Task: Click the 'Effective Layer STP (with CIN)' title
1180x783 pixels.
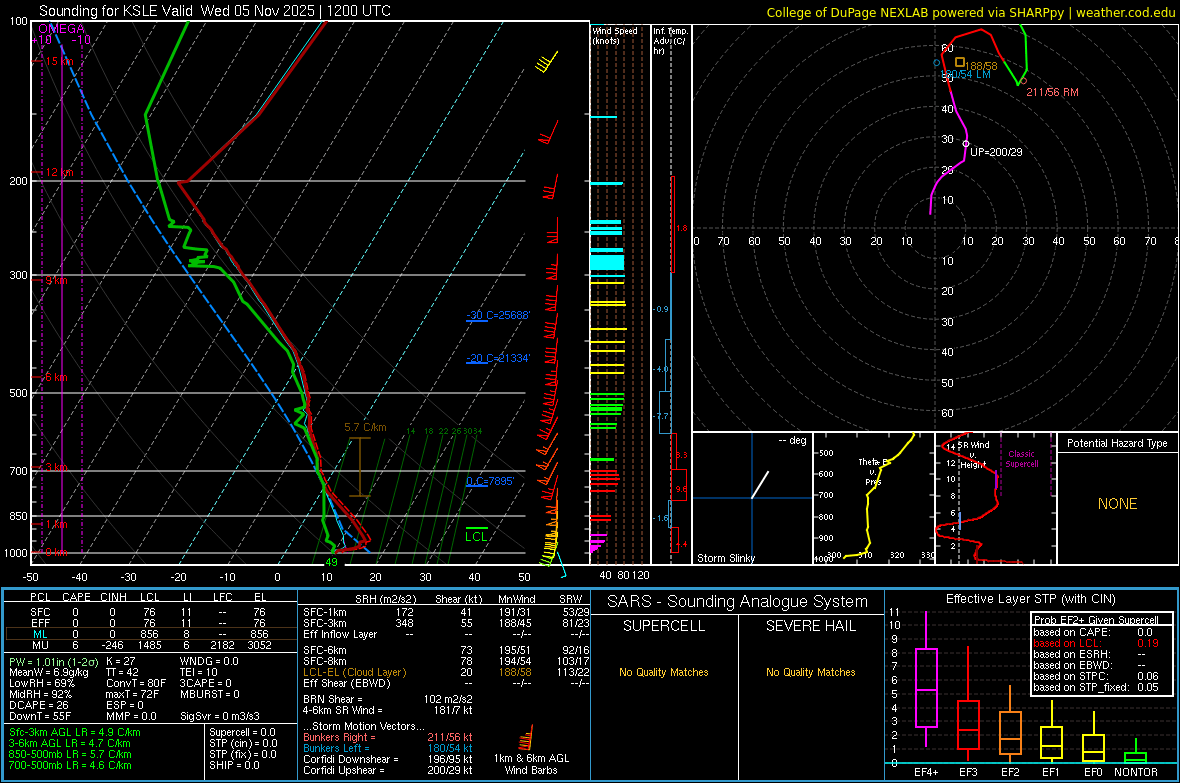Action: [1030, 599]
